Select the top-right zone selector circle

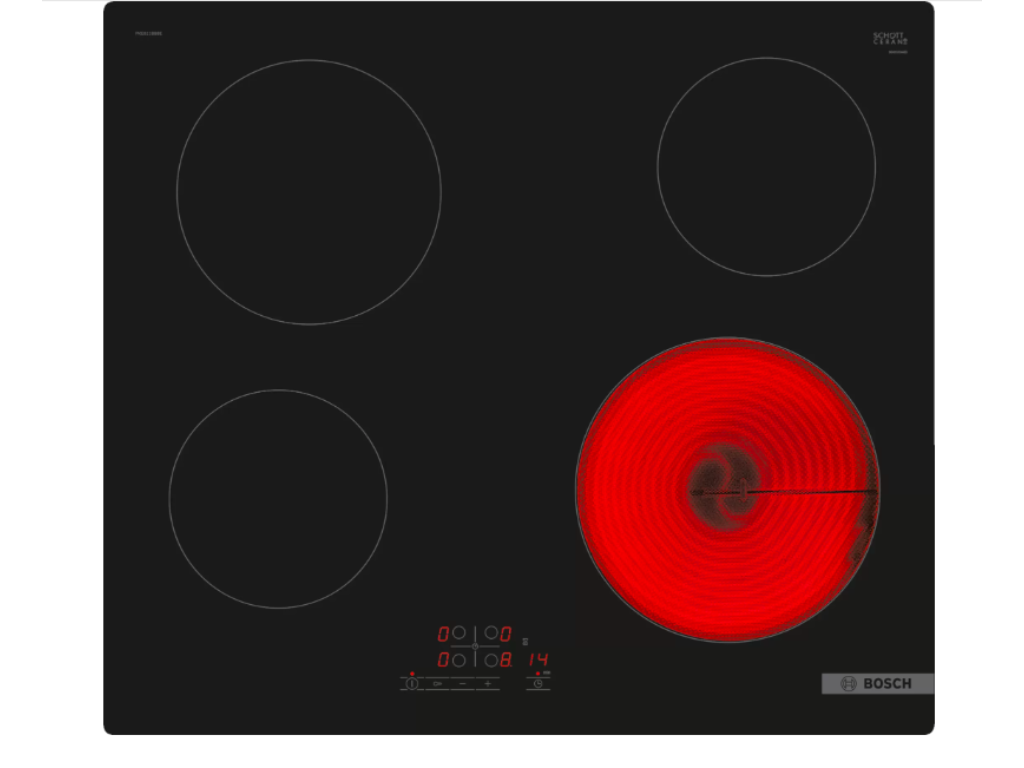pos(491,633)
